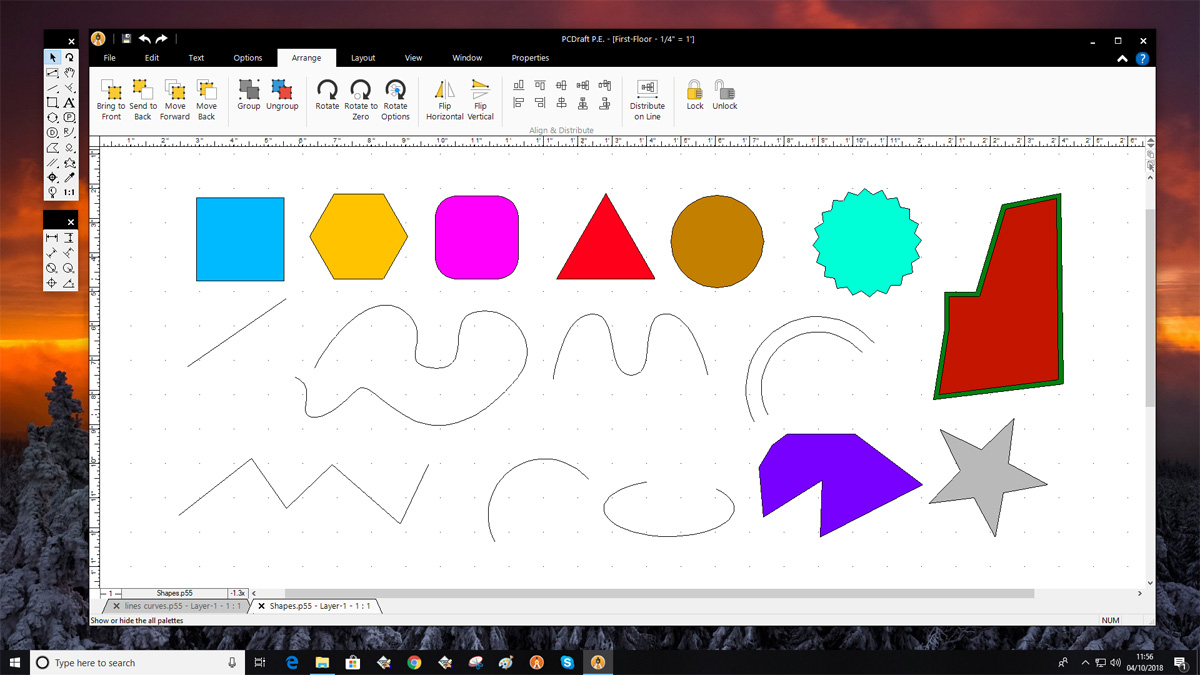Click the Unlock padlock icon
The width and height of the screenshot is (1200, 675).
pos(724,90)
